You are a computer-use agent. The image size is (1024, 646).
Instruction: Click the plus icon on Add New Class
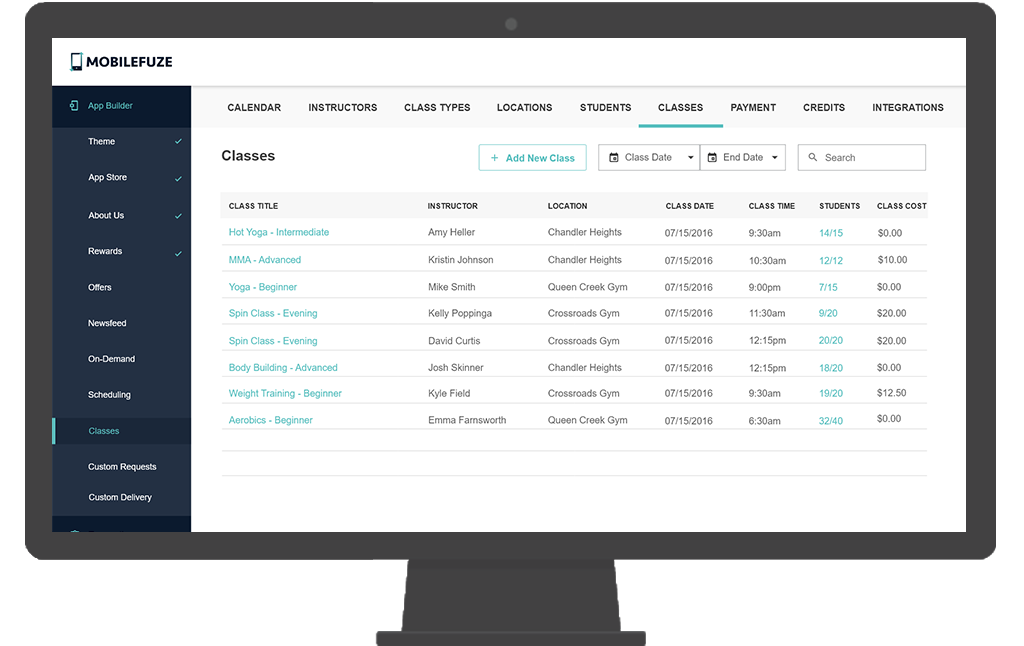(494, 158)
